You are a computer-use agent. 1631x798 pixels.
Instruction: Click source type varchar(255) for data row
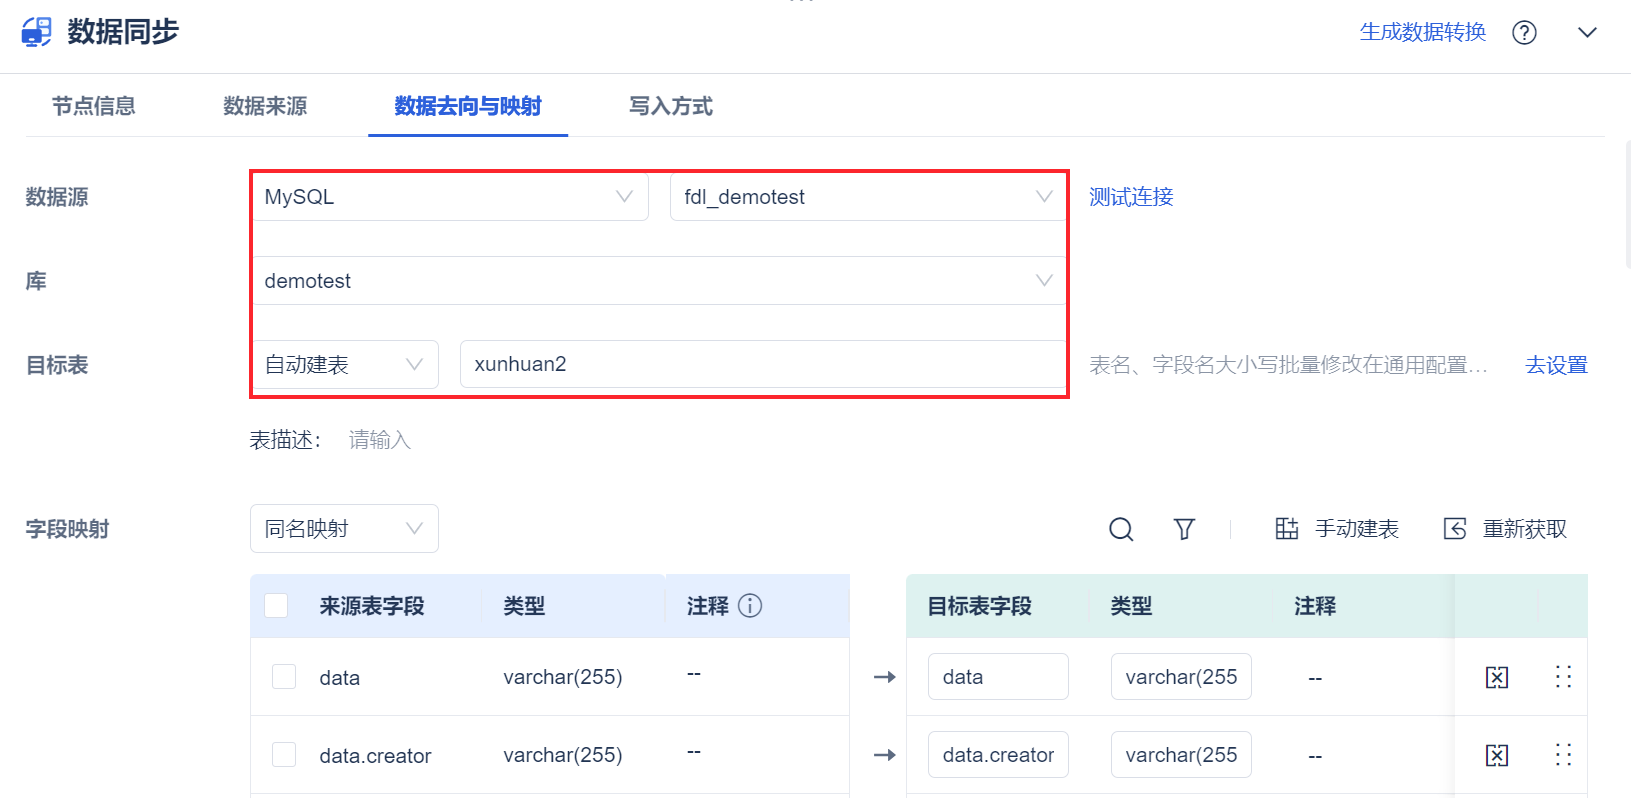coord(563,677)
